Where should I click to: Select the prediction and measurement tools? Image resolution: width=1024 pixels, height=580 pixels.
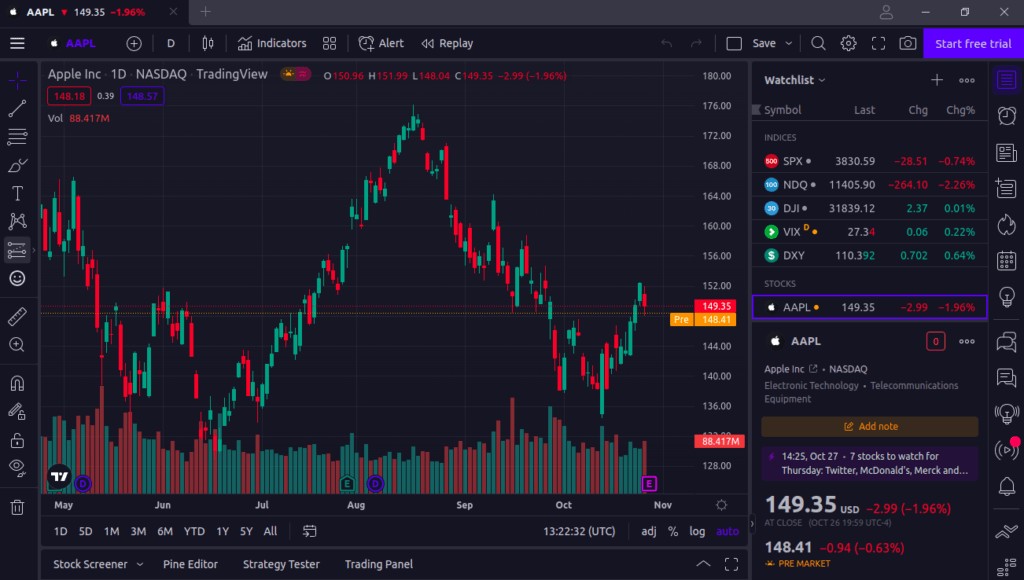(x=18, y=250)
